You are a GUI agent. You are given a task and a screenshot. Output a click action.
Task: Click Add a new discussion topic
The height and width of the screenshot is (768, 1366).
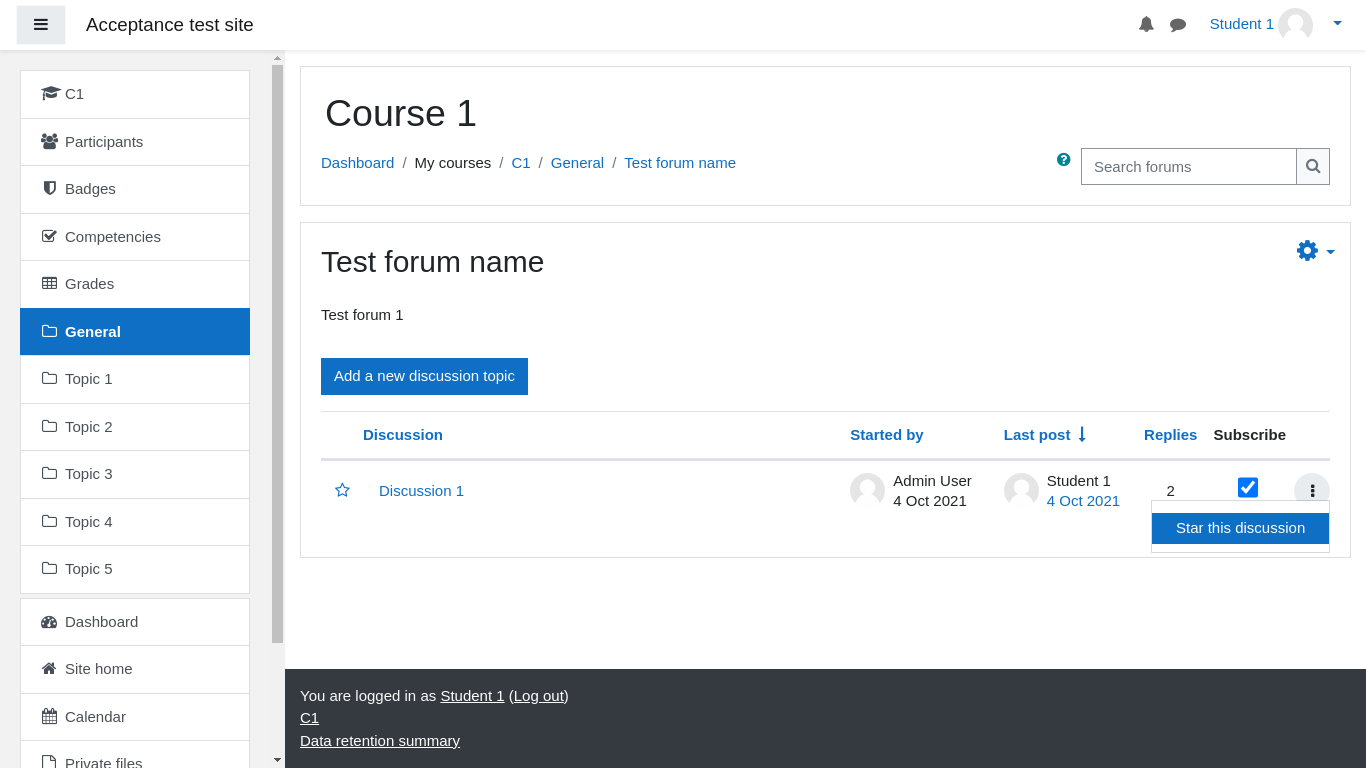pyautogui.click(x=424, y=376)
